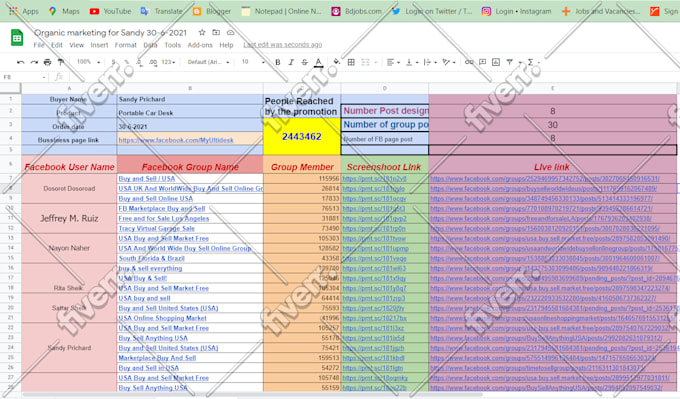The height and width of the screenshot is (399, 680).
Task: Open 'South Florida & Brazil' group link
Action: click(x=151, y=258)
